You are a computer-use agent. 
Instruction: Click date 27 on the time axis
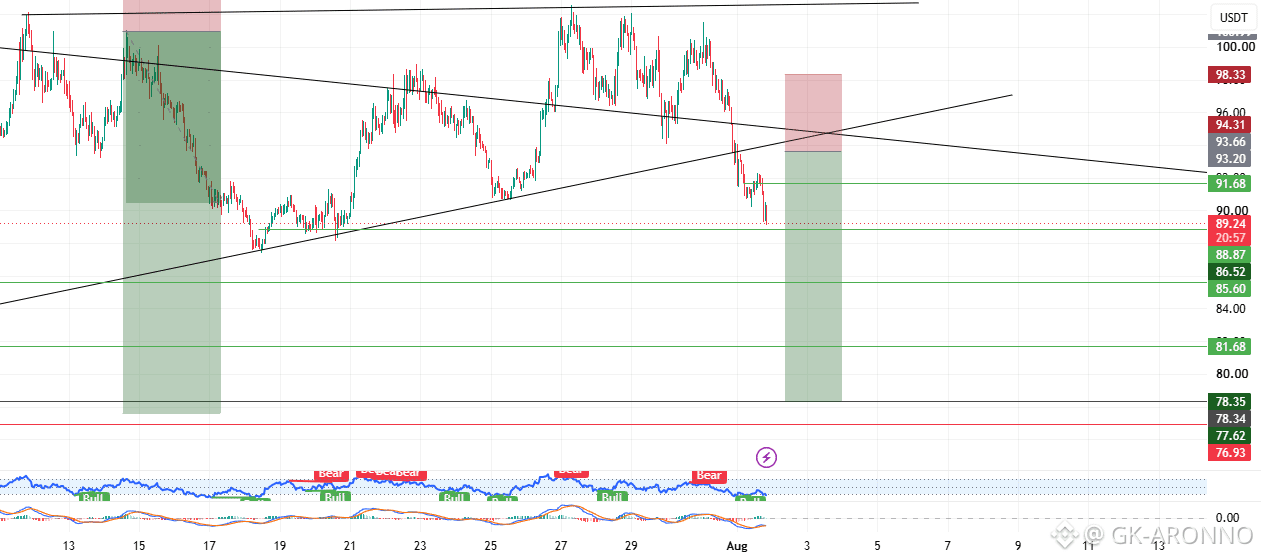tap(561, 546)
